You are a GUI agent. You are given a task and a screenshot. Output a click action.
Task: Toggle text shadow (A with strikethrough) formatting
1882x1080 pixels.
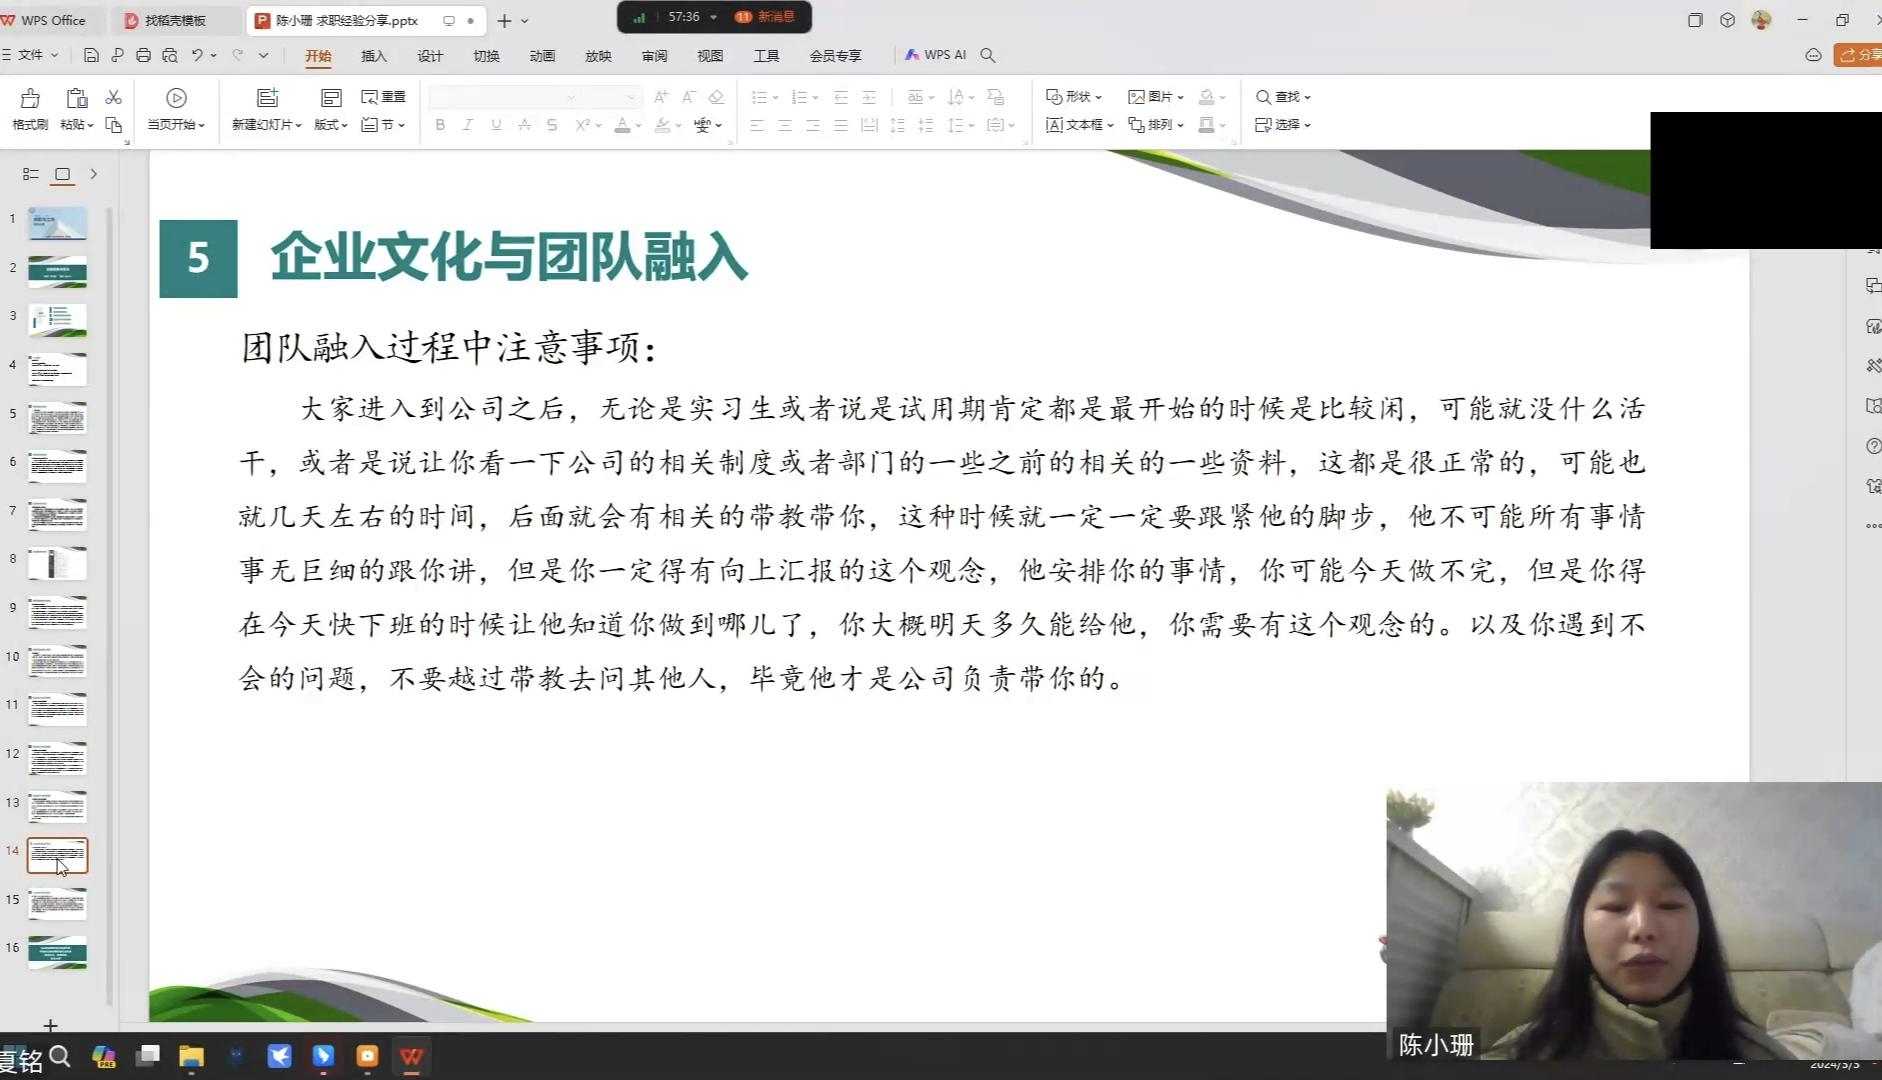tap(524, 125)
